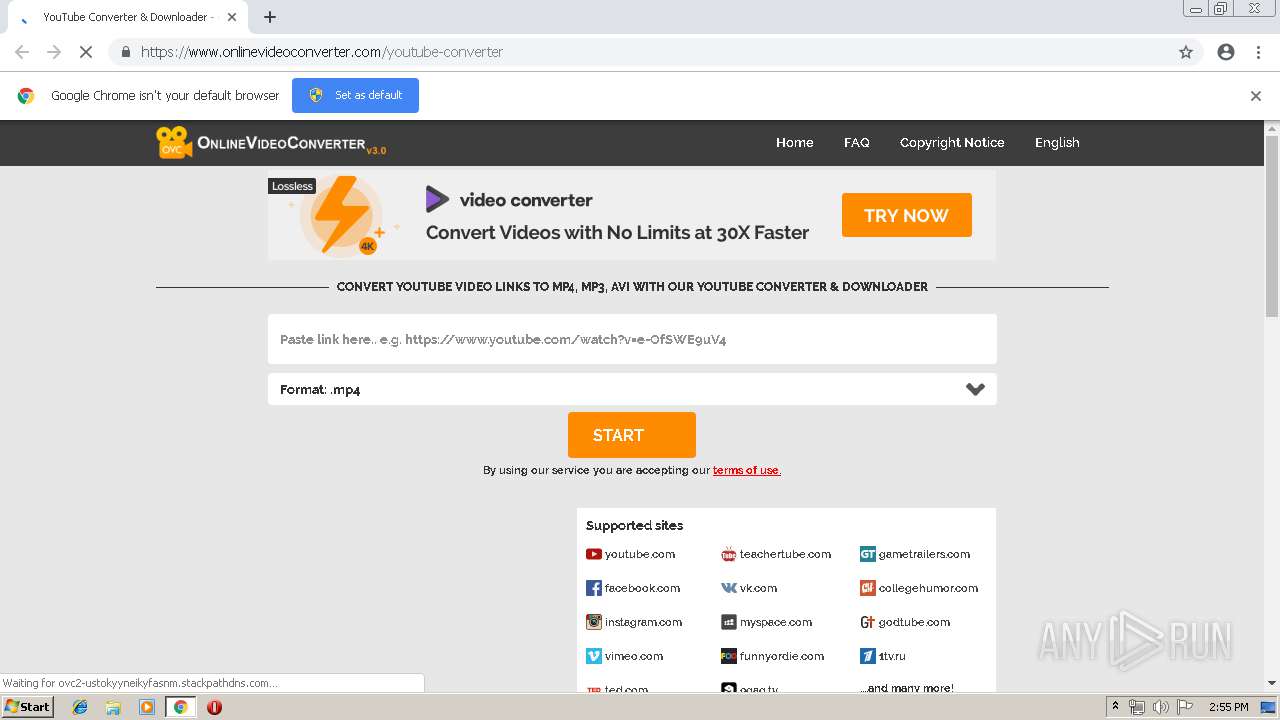Click the 'Supported sites' heading
Screen dimensions: 1280x720
pyautogui.click(x=634, y=526)
